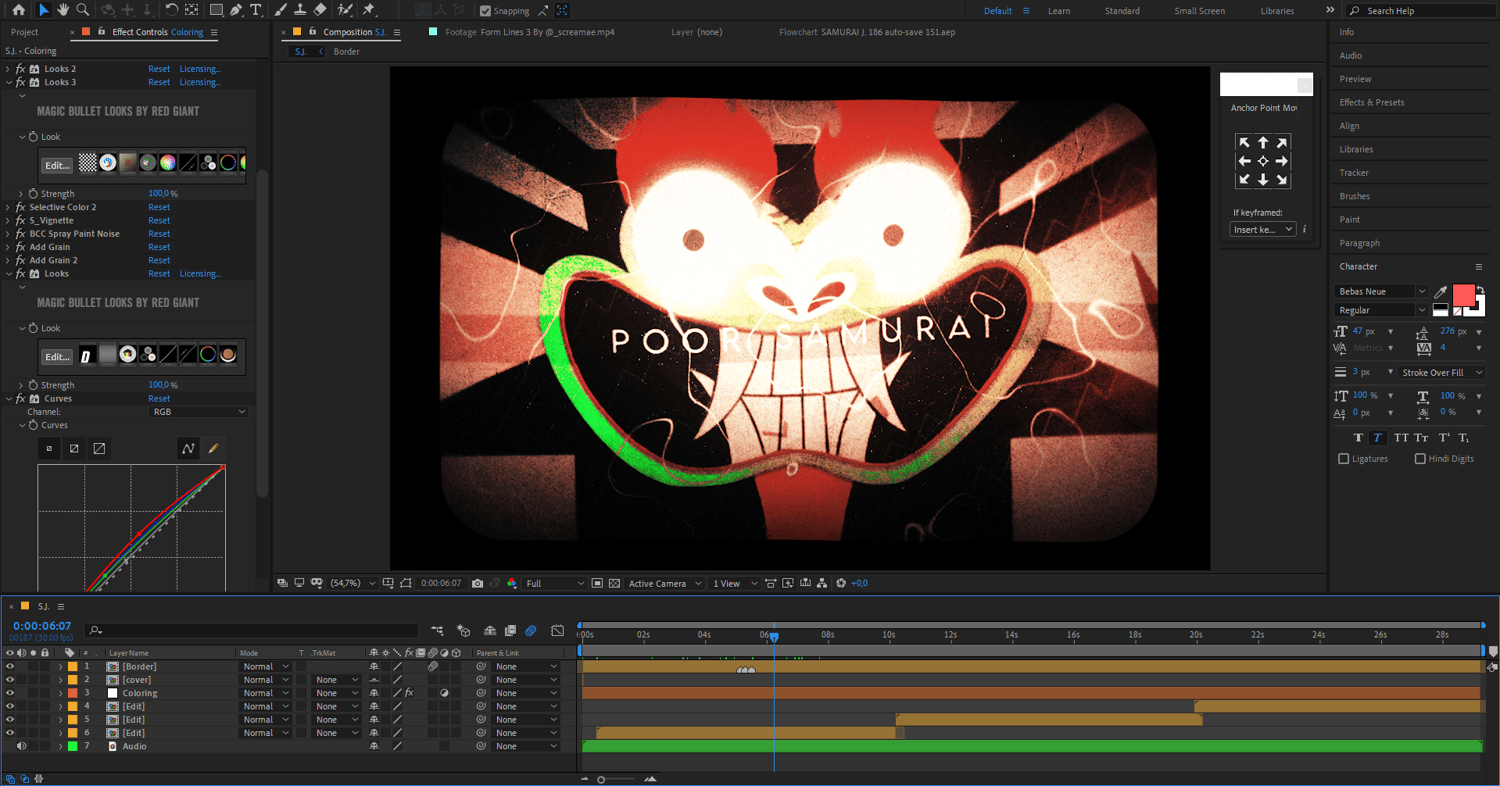Click the red fill color swatch in Character
The height and width of the screenshot is (786, 1500).
[x=1463, y=295]
